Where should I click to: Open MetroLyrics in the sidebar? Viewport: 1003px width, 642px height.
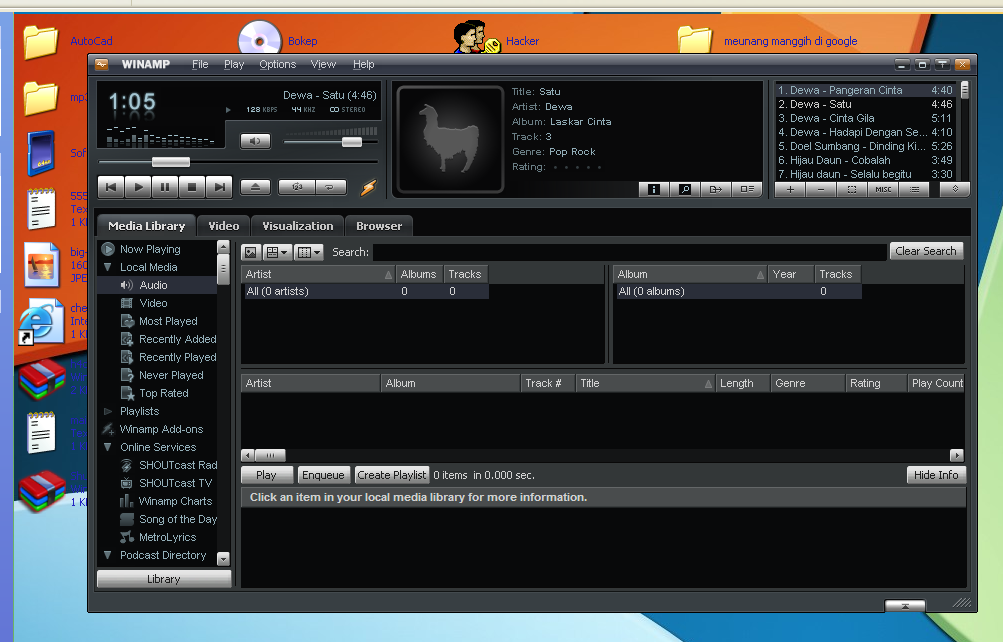(x=168, y=537)
